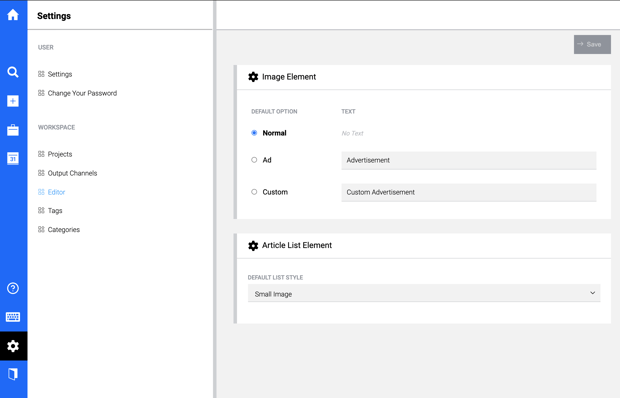
Task: Click the gear icon beside Image Element
Action: [253, 77]
